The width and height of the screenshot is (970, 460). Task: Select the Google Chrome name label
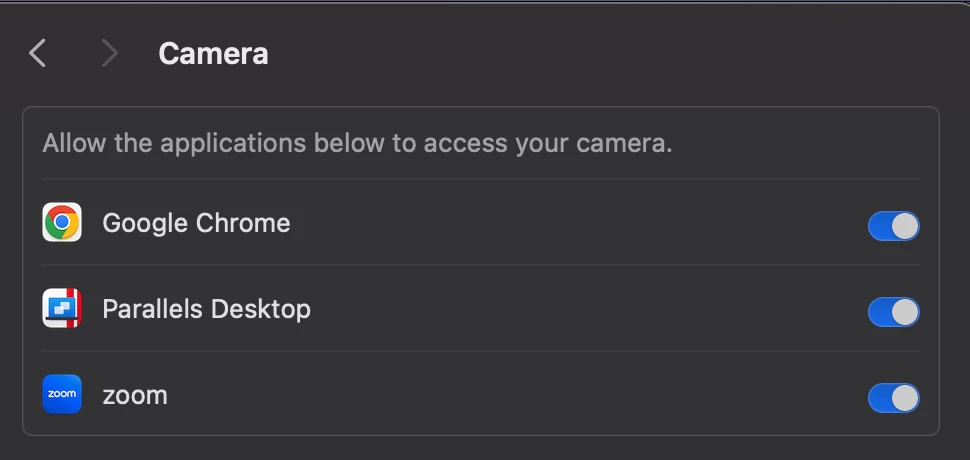(x=196, y=223)
